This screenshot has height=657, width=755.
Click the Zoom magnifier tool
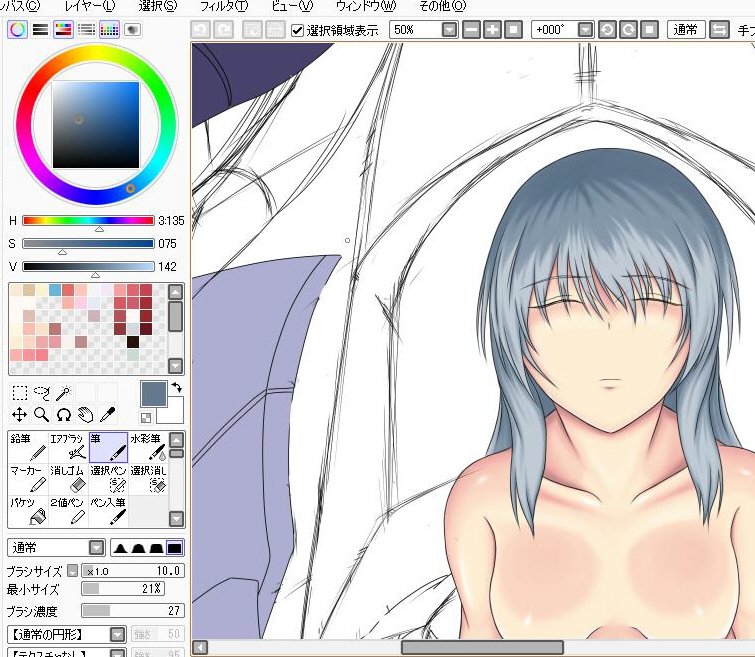click(x=42, y=414)
